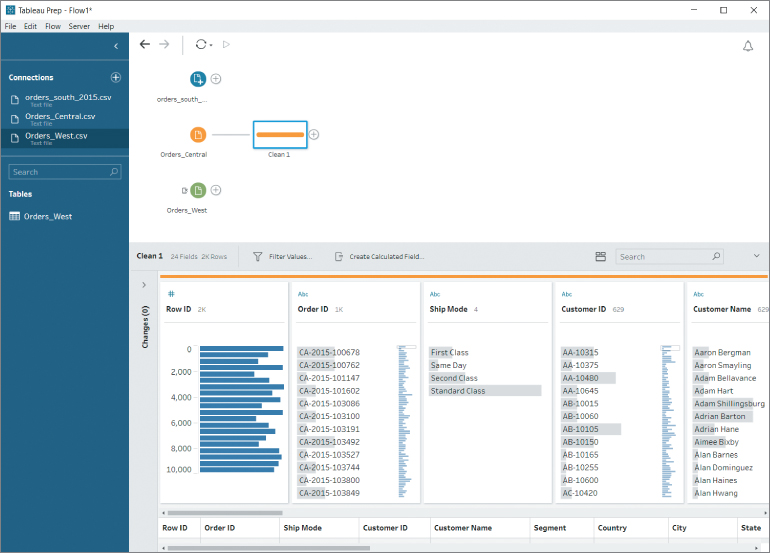
Task: Click the undo back arrow in toolbar
Action: [144, 44]
